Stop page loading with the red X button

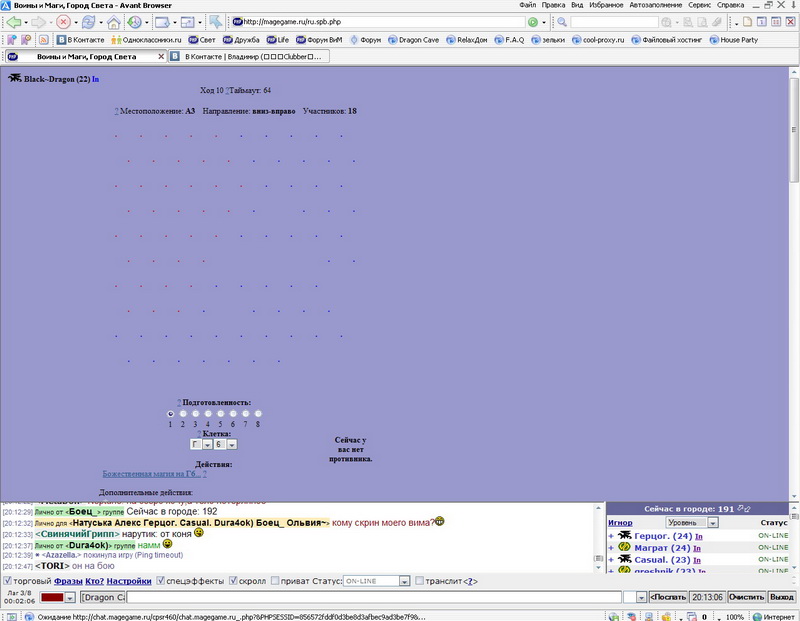[x=63, y=22]
